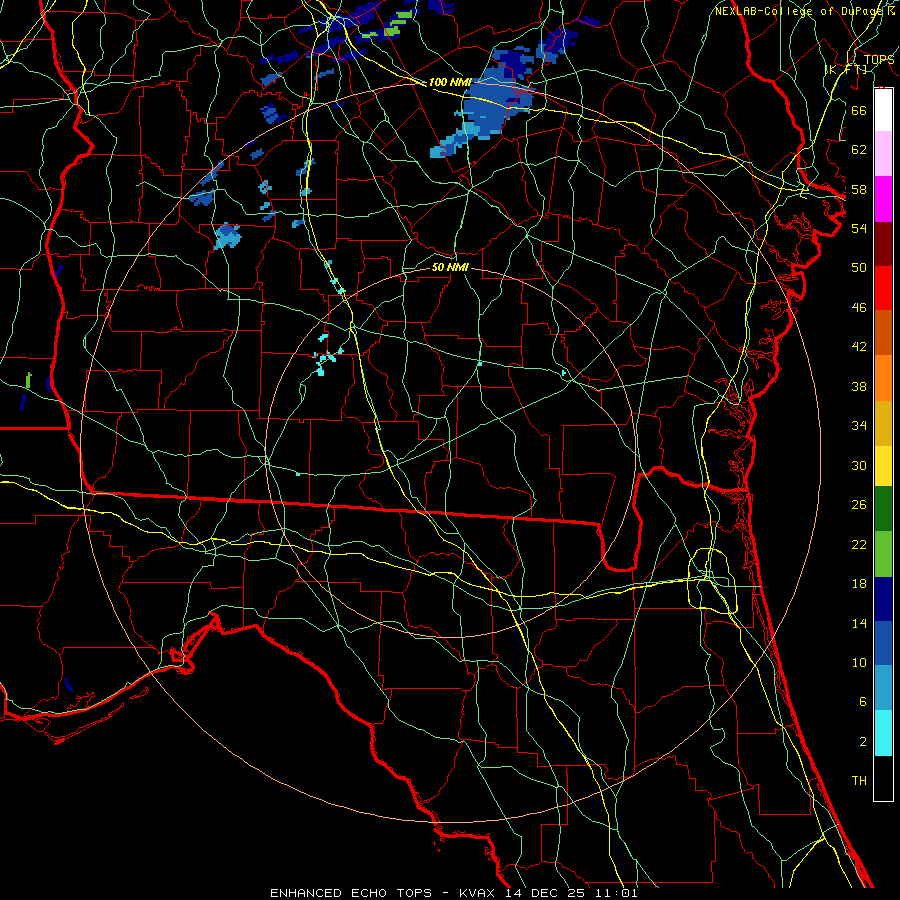This screenshot has height=900, width=900.
Task: Click the 'TH' threshold legend label
Action: click(x=859, y=781)
